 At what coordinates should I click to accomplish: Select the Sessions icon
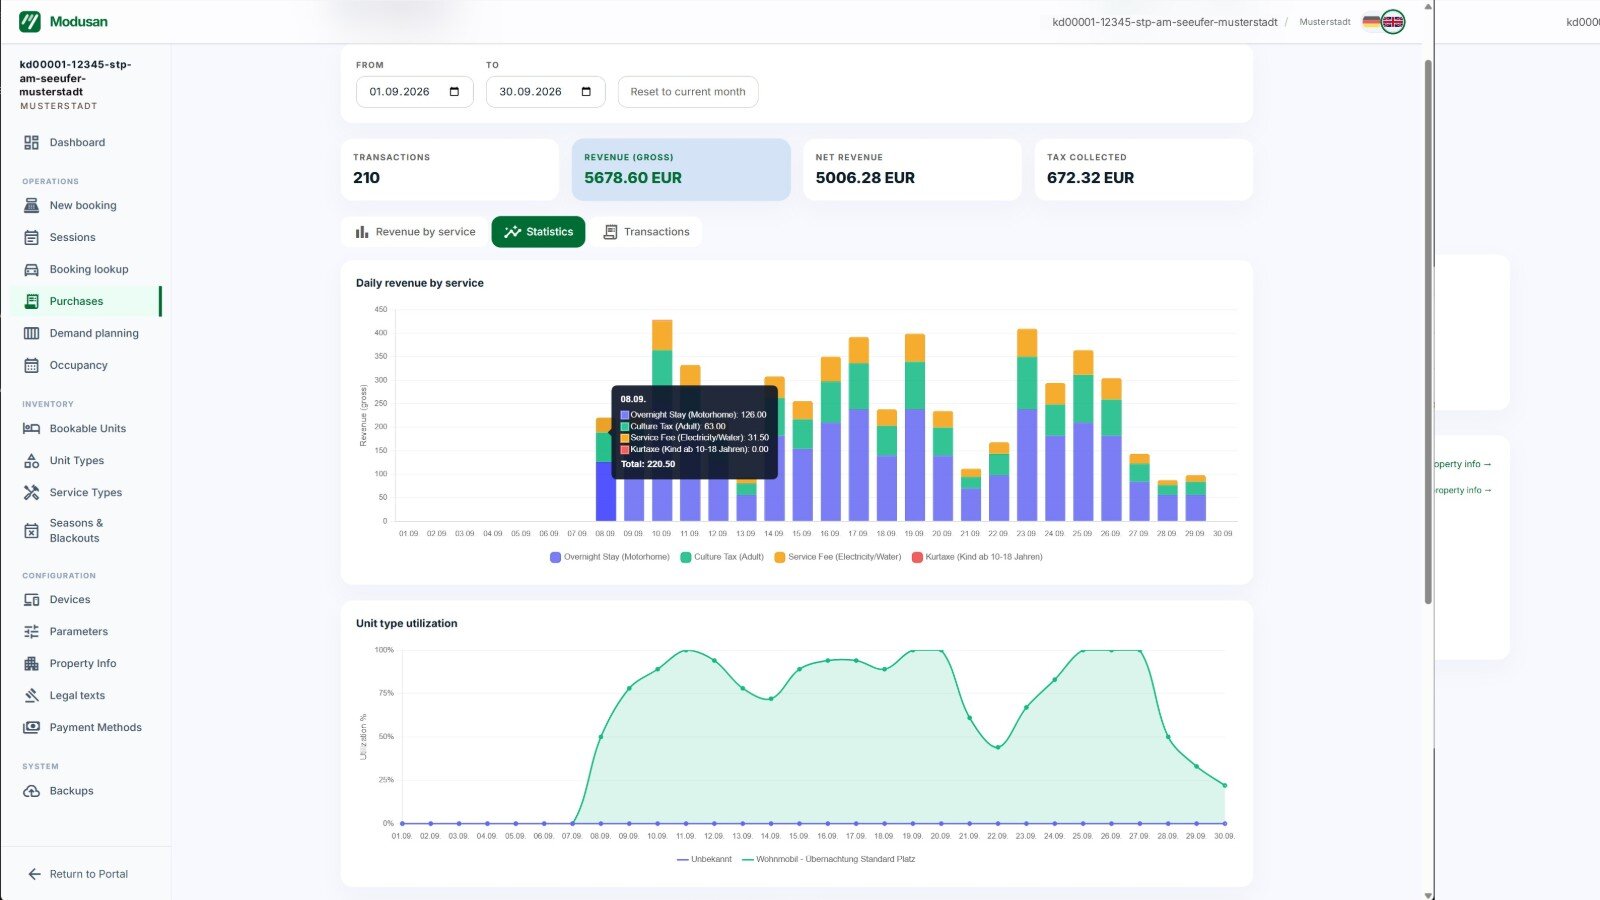(31, 237)
